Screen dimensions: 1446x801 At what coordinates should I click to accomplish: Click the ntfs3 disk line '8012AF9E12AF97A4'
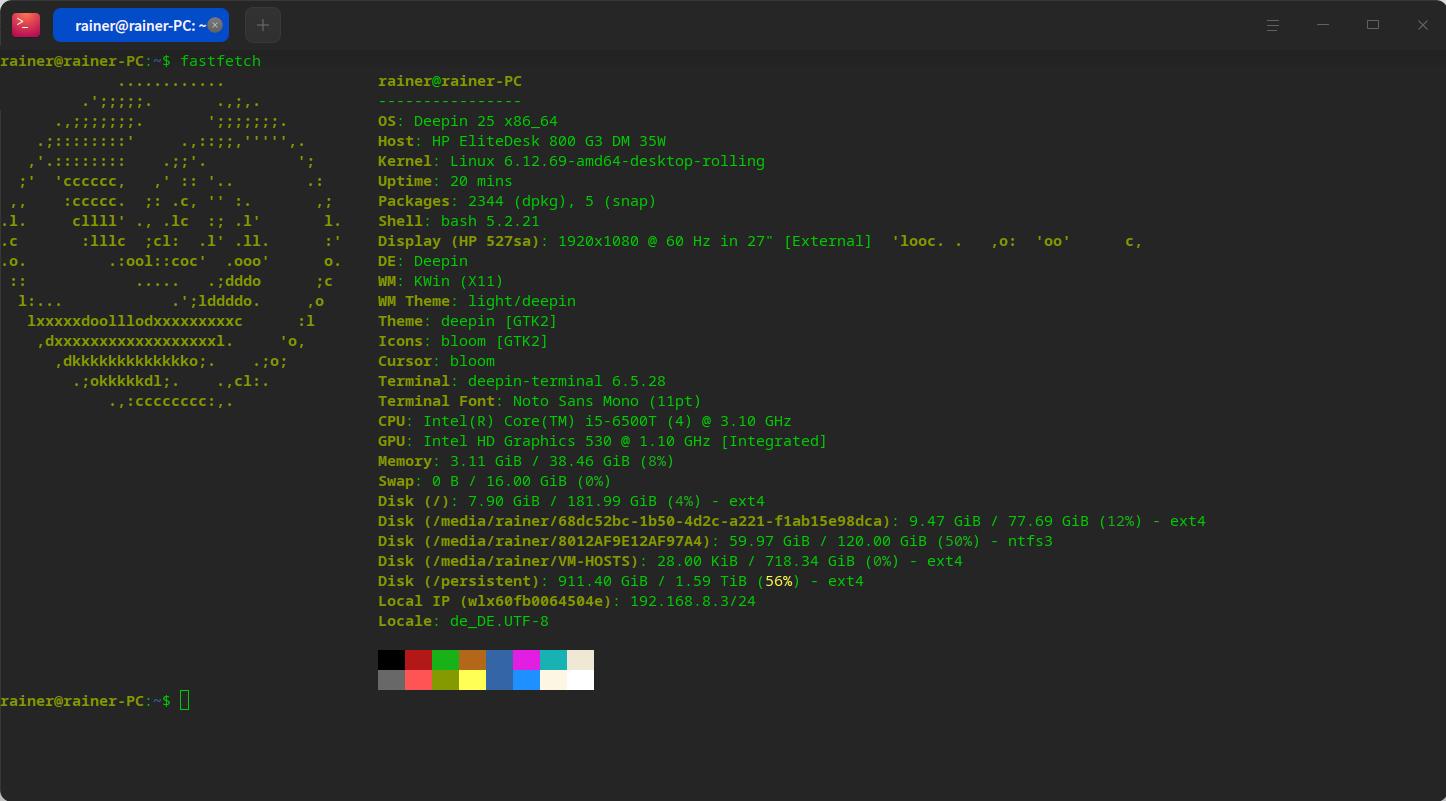pos(715,541)
